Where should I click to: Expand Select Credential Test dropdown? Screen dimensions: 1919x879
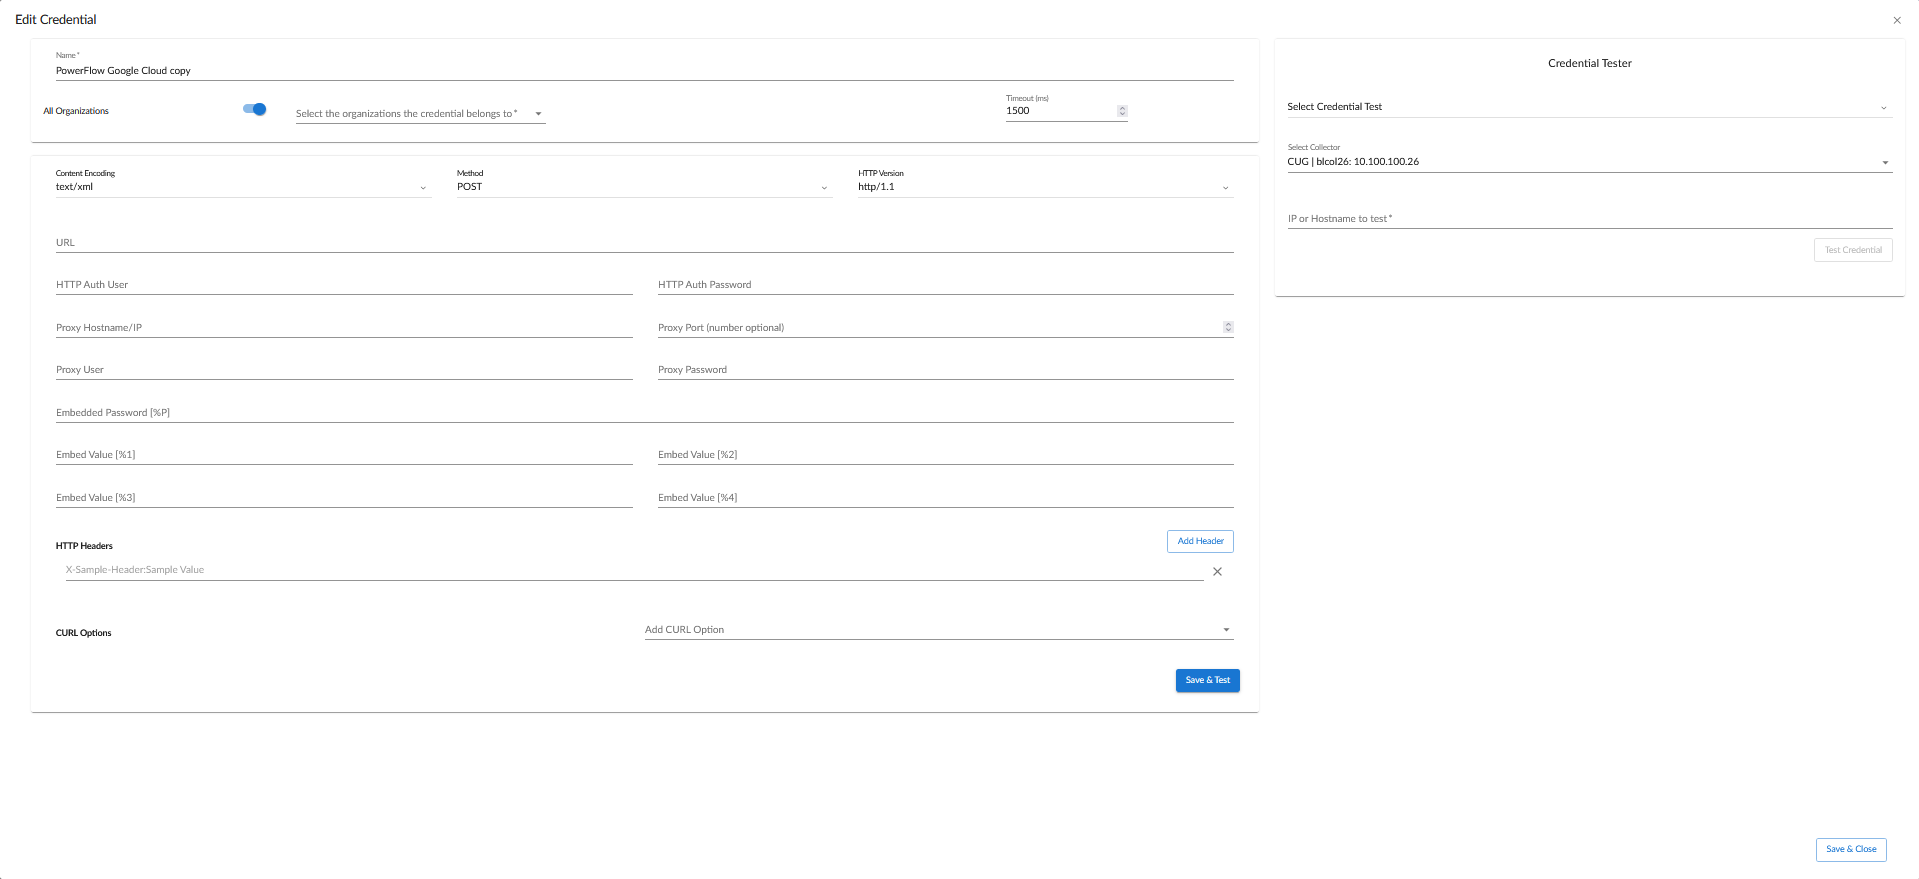1589,107
